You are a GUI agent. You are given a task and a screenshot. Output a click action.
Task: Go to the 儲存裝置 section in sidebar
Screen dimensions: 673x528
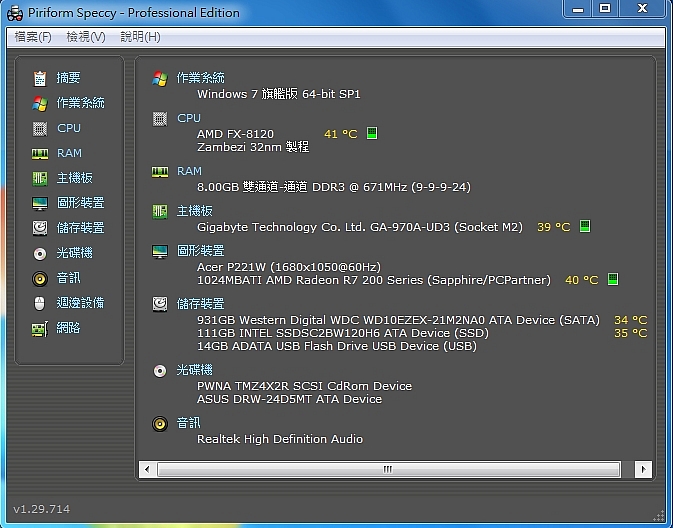81,228
